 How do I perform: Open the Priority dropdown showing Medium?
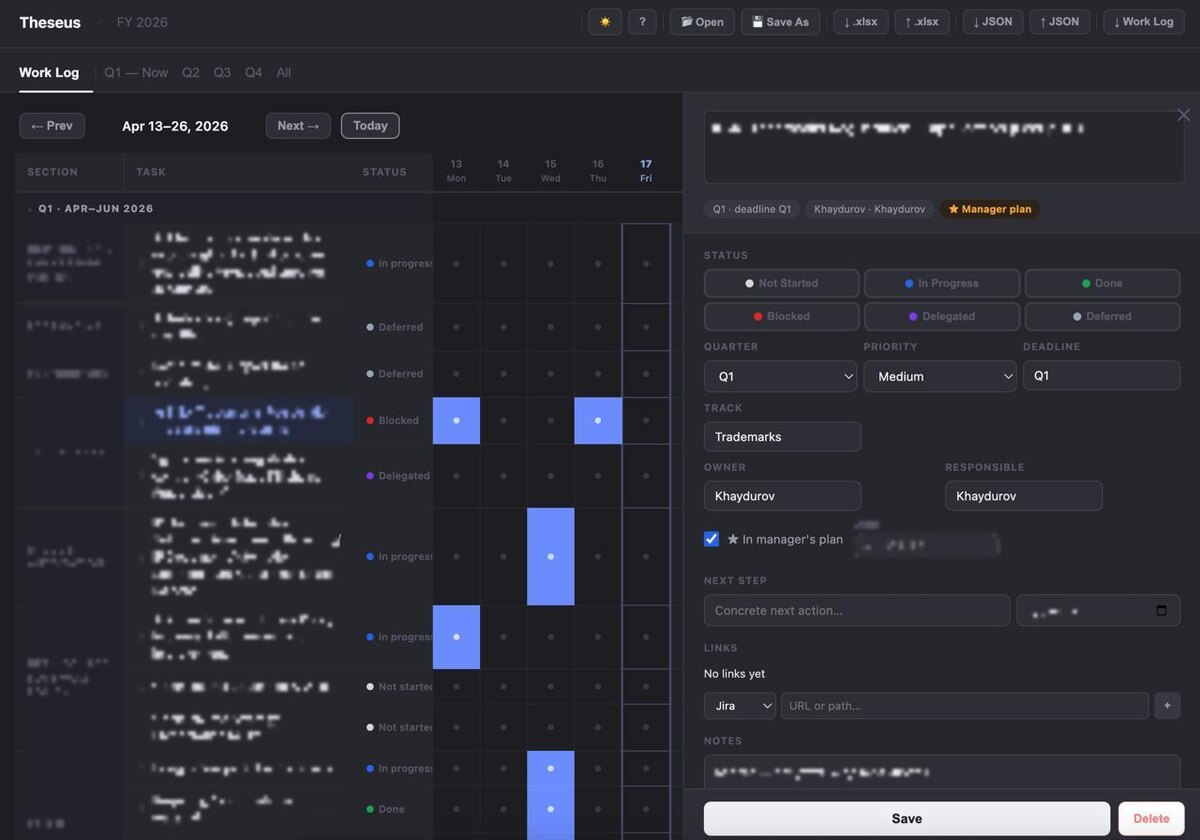pyautogui.click(x=940, y=376)
